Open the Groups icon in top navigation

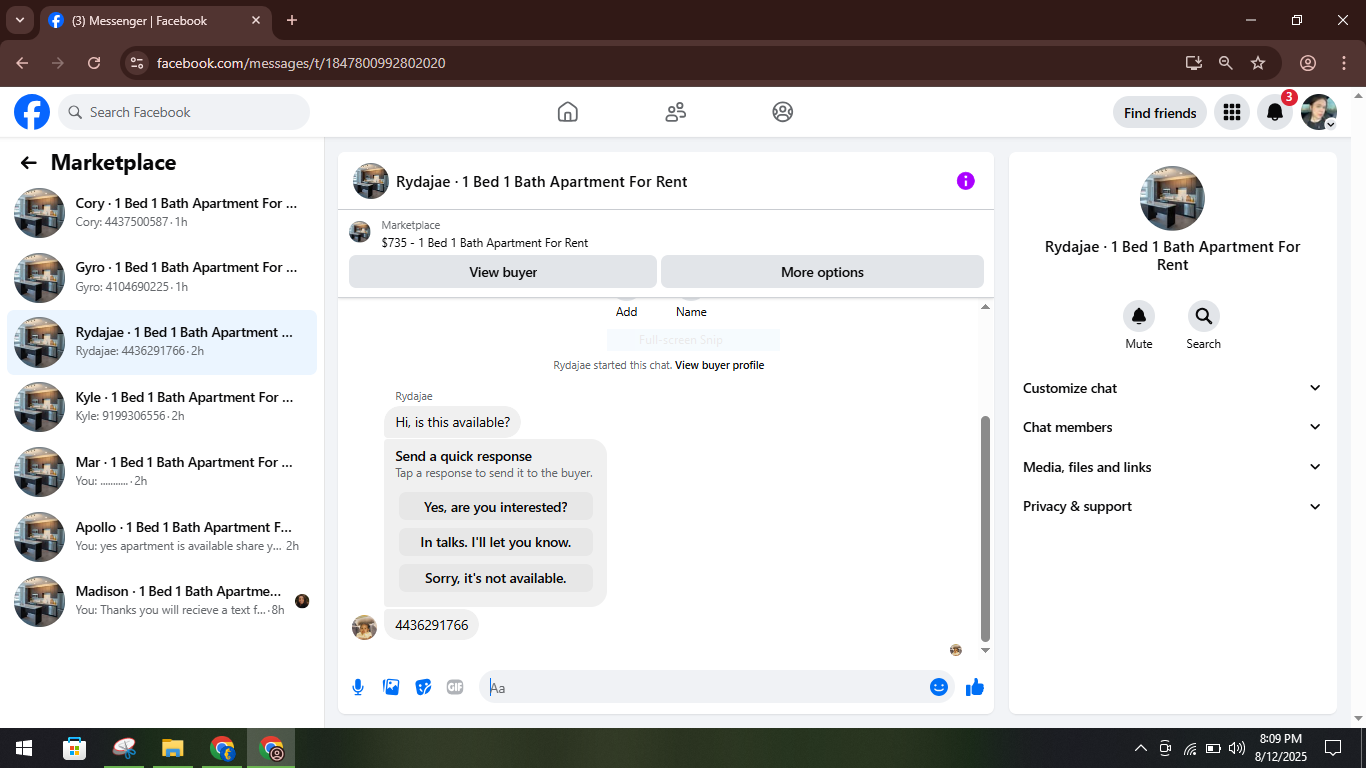tap(783, 112)
